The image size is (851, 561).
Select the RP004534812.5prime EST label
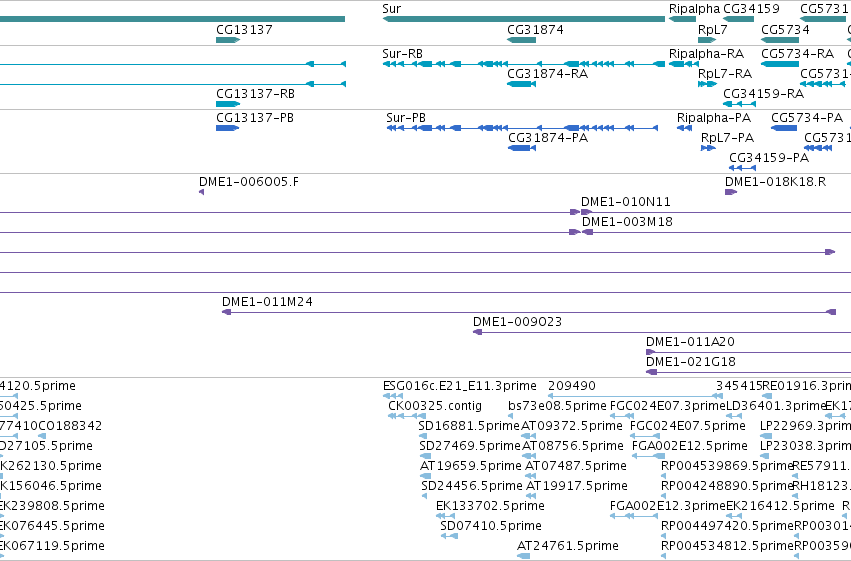point(727,546)
